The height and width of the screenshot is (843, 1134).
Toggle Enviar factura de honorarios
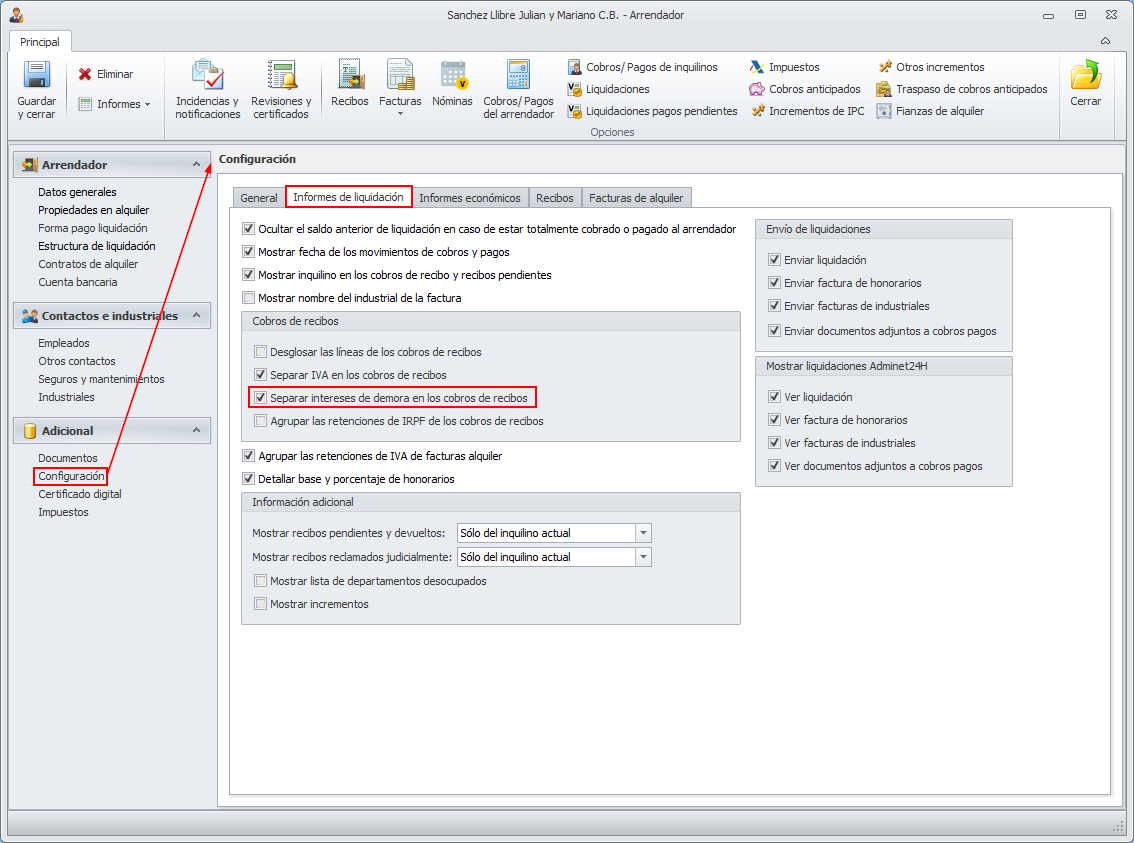click(x=775, y=283)
